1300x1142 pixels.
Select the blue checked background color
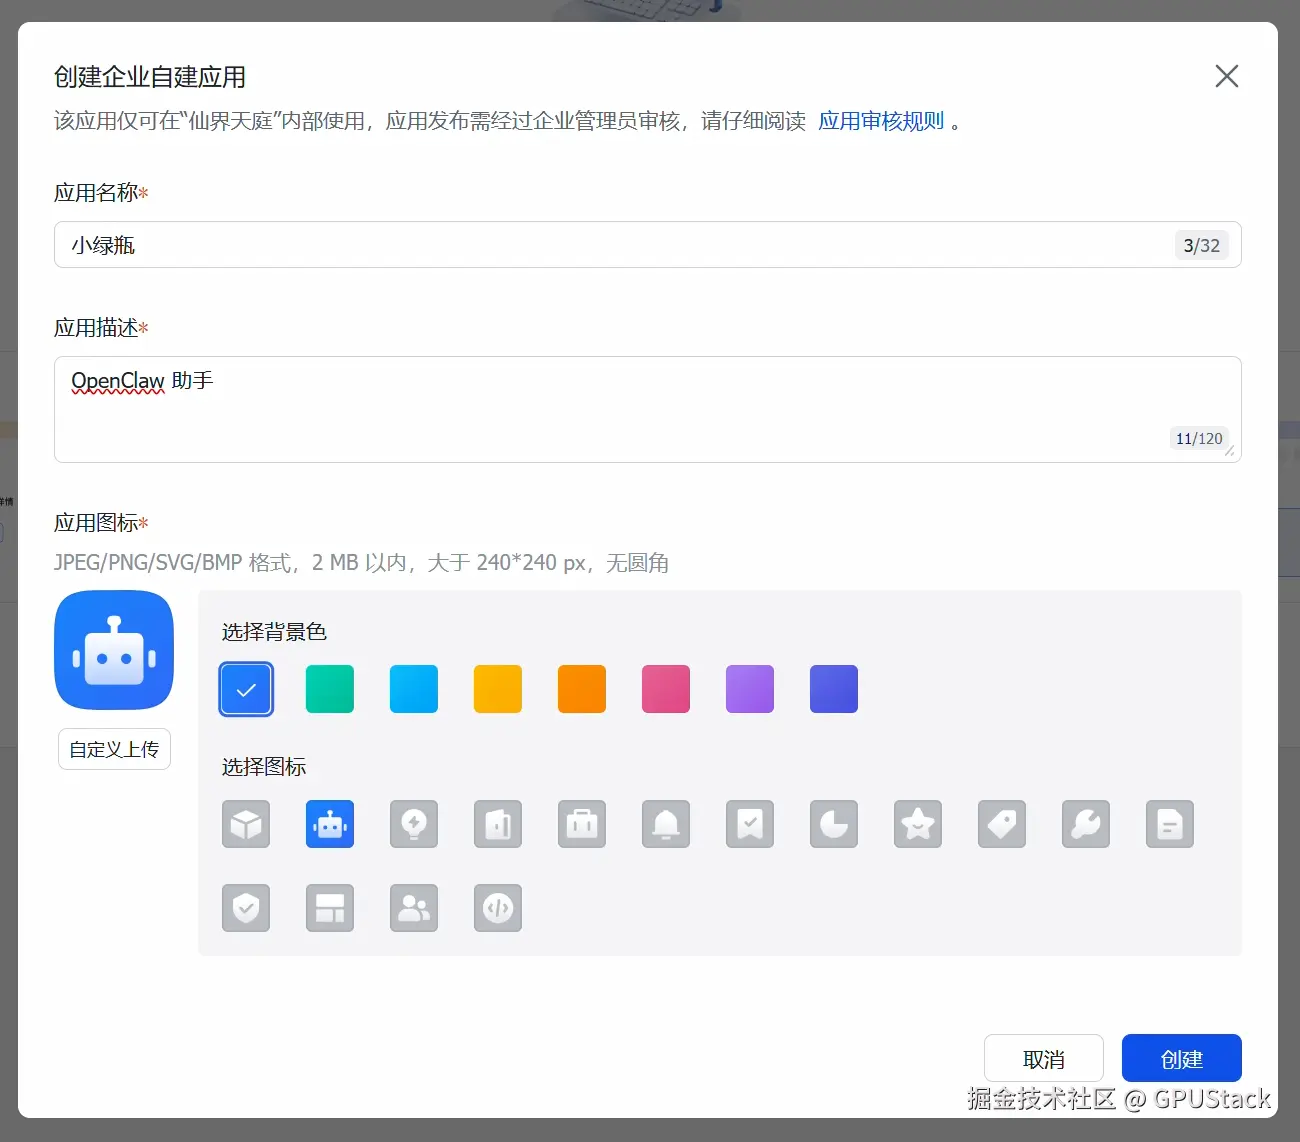[246, 689]
